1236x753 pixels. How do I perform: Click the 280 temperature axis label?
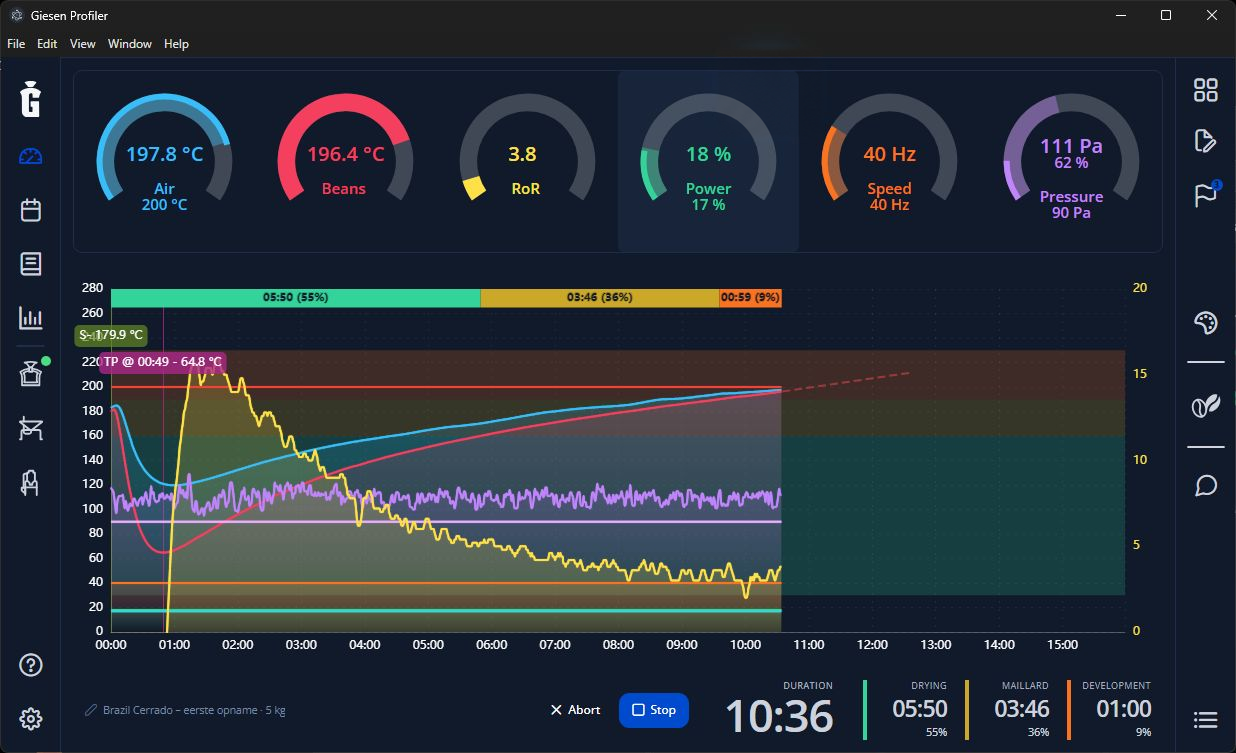[x=92, y=288]
